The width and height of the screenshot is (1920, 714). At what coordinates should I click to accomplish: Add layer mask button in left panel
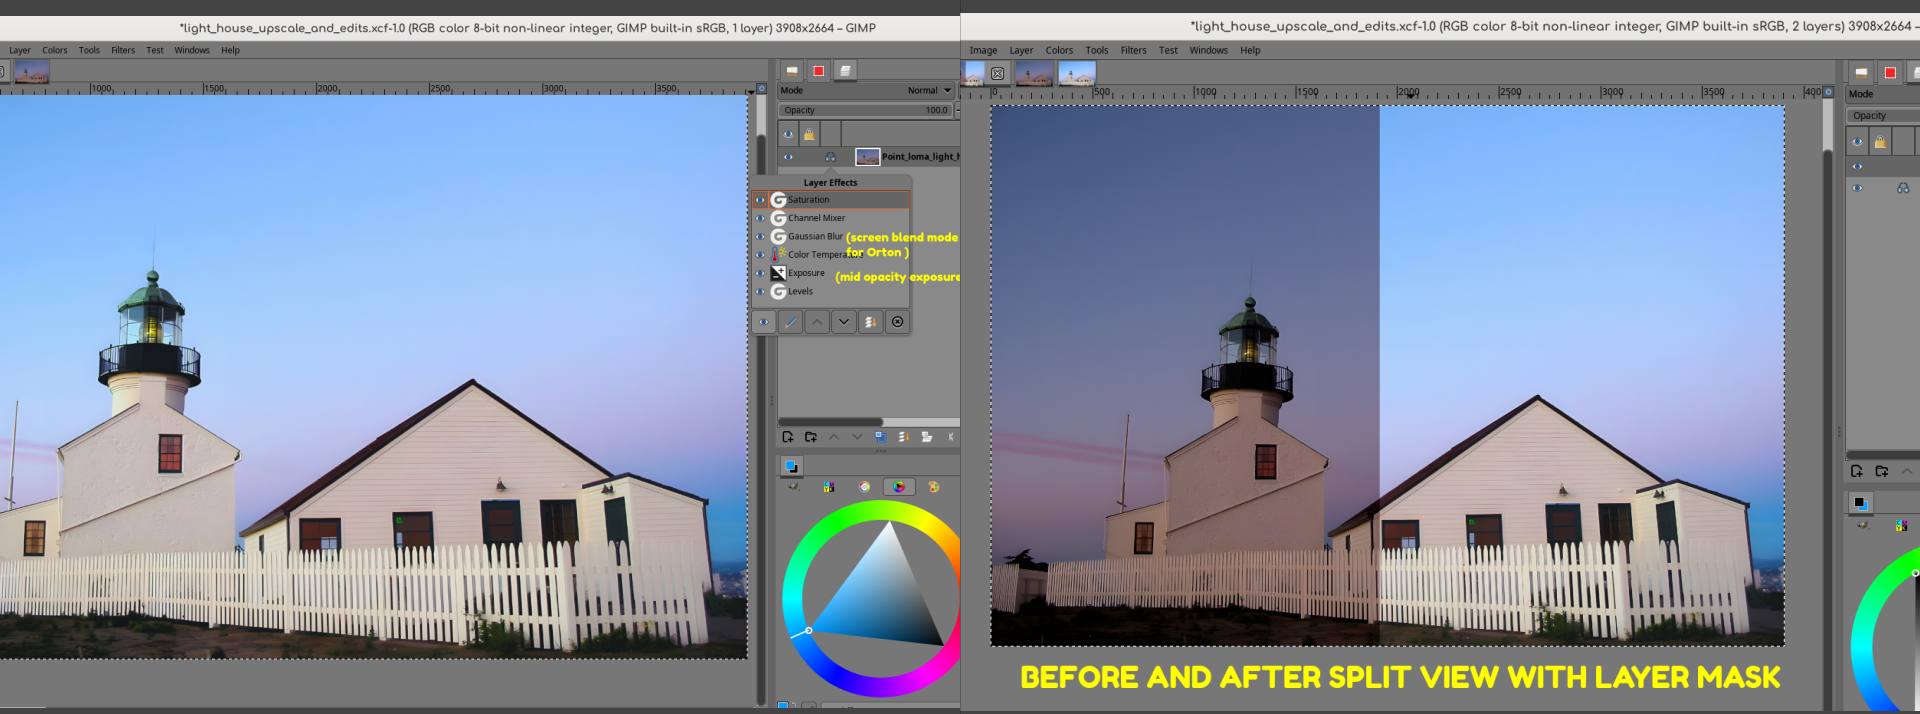927,437
